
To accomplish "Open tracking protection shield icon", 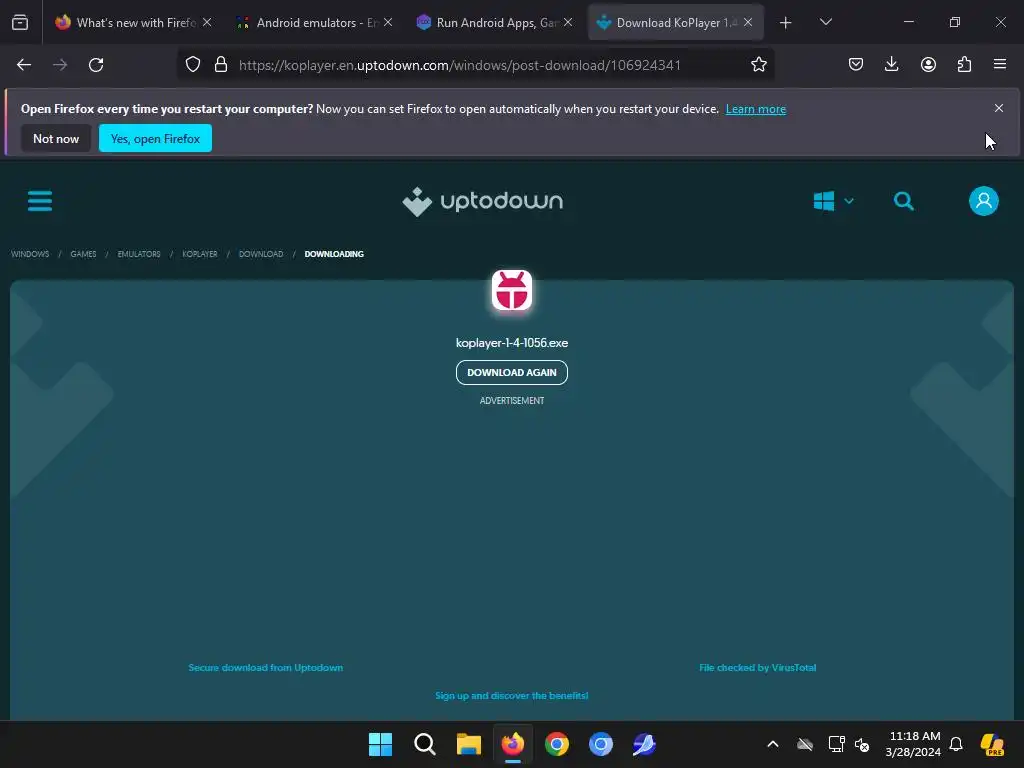I will point(193,65).
